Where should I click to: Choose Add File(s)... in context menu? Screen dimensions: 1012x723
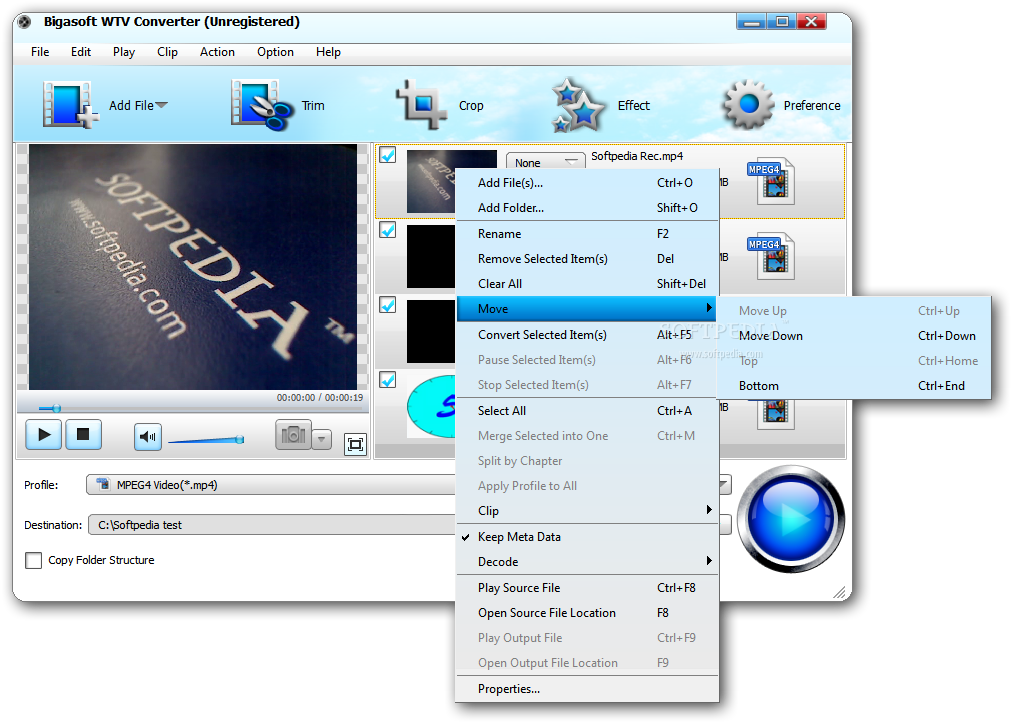coord(587,183)
